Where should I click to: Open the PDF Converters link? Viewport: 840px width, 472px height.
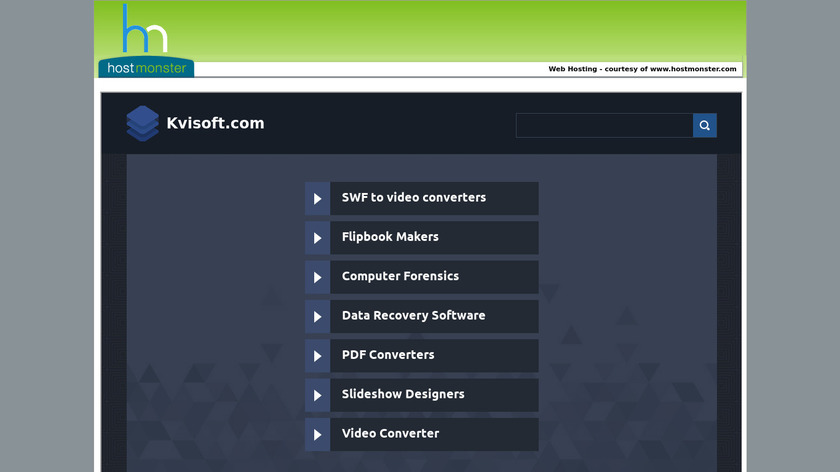[x=388, y=355]
